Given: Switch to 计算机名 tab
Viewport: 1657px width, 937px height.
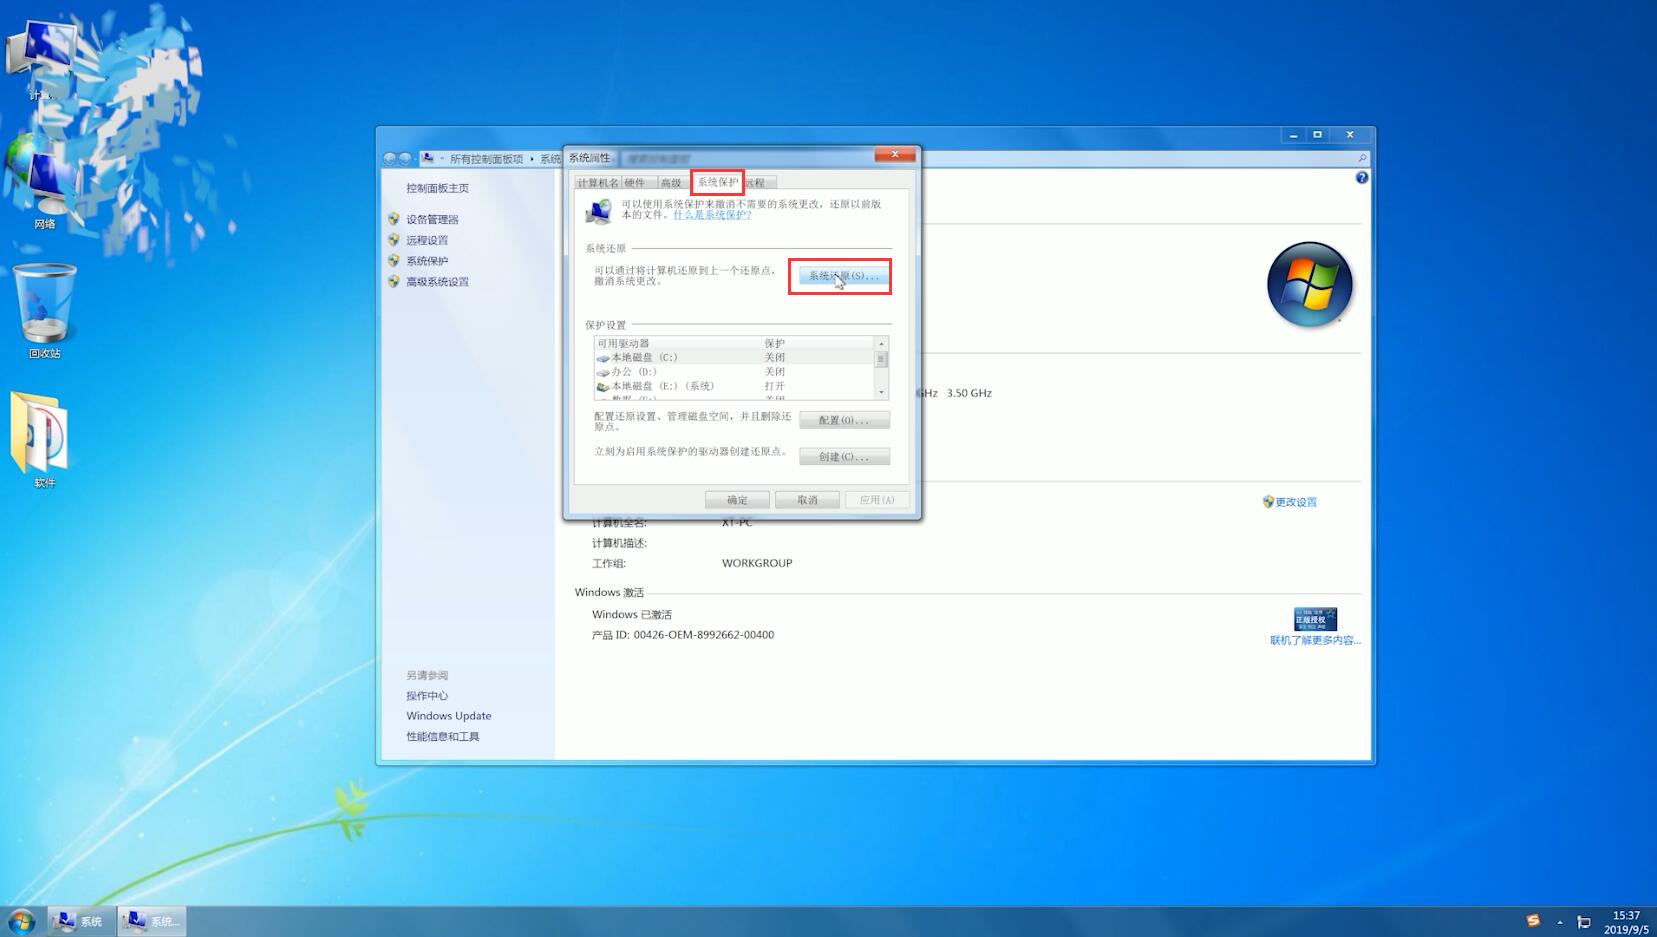Looking at the screenshot, I should tap(597, 183).
